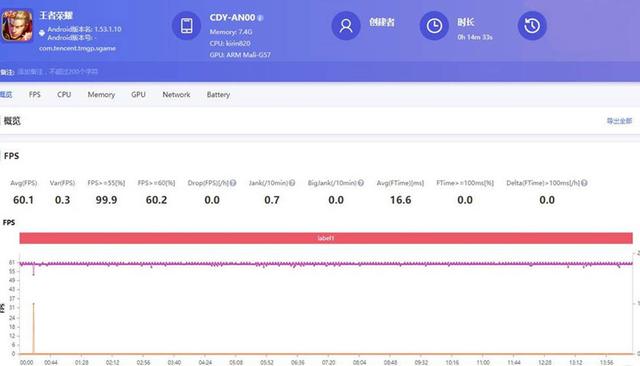Click the remarks input field
Image resolution: width=640 pixels, height=366 pixels.
pos(58,72)
